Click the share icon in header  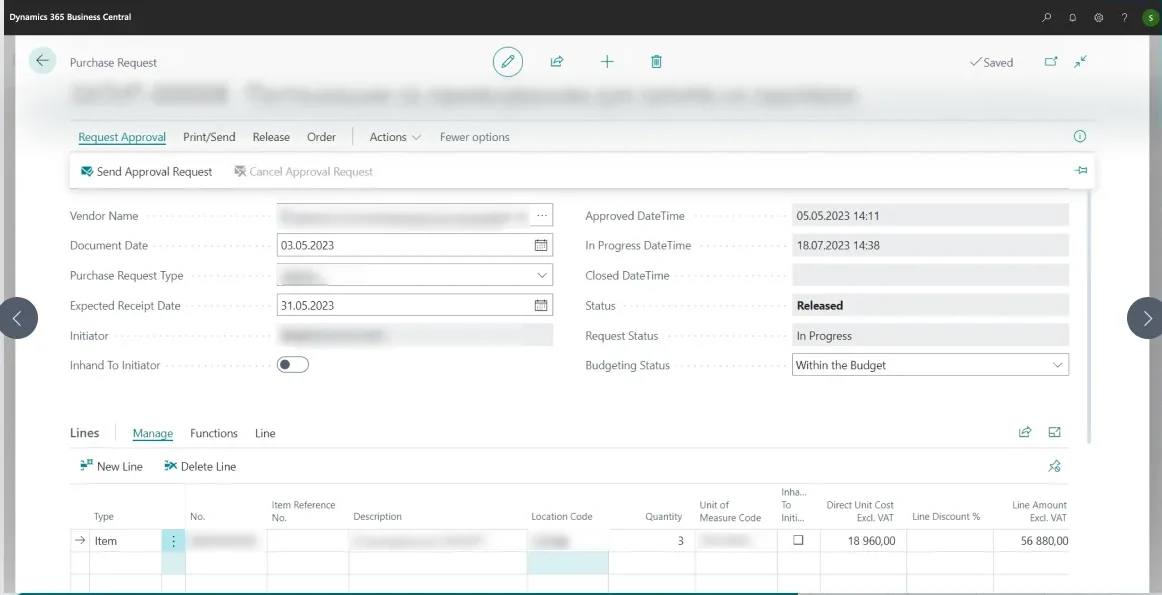(x=557, y=62)
